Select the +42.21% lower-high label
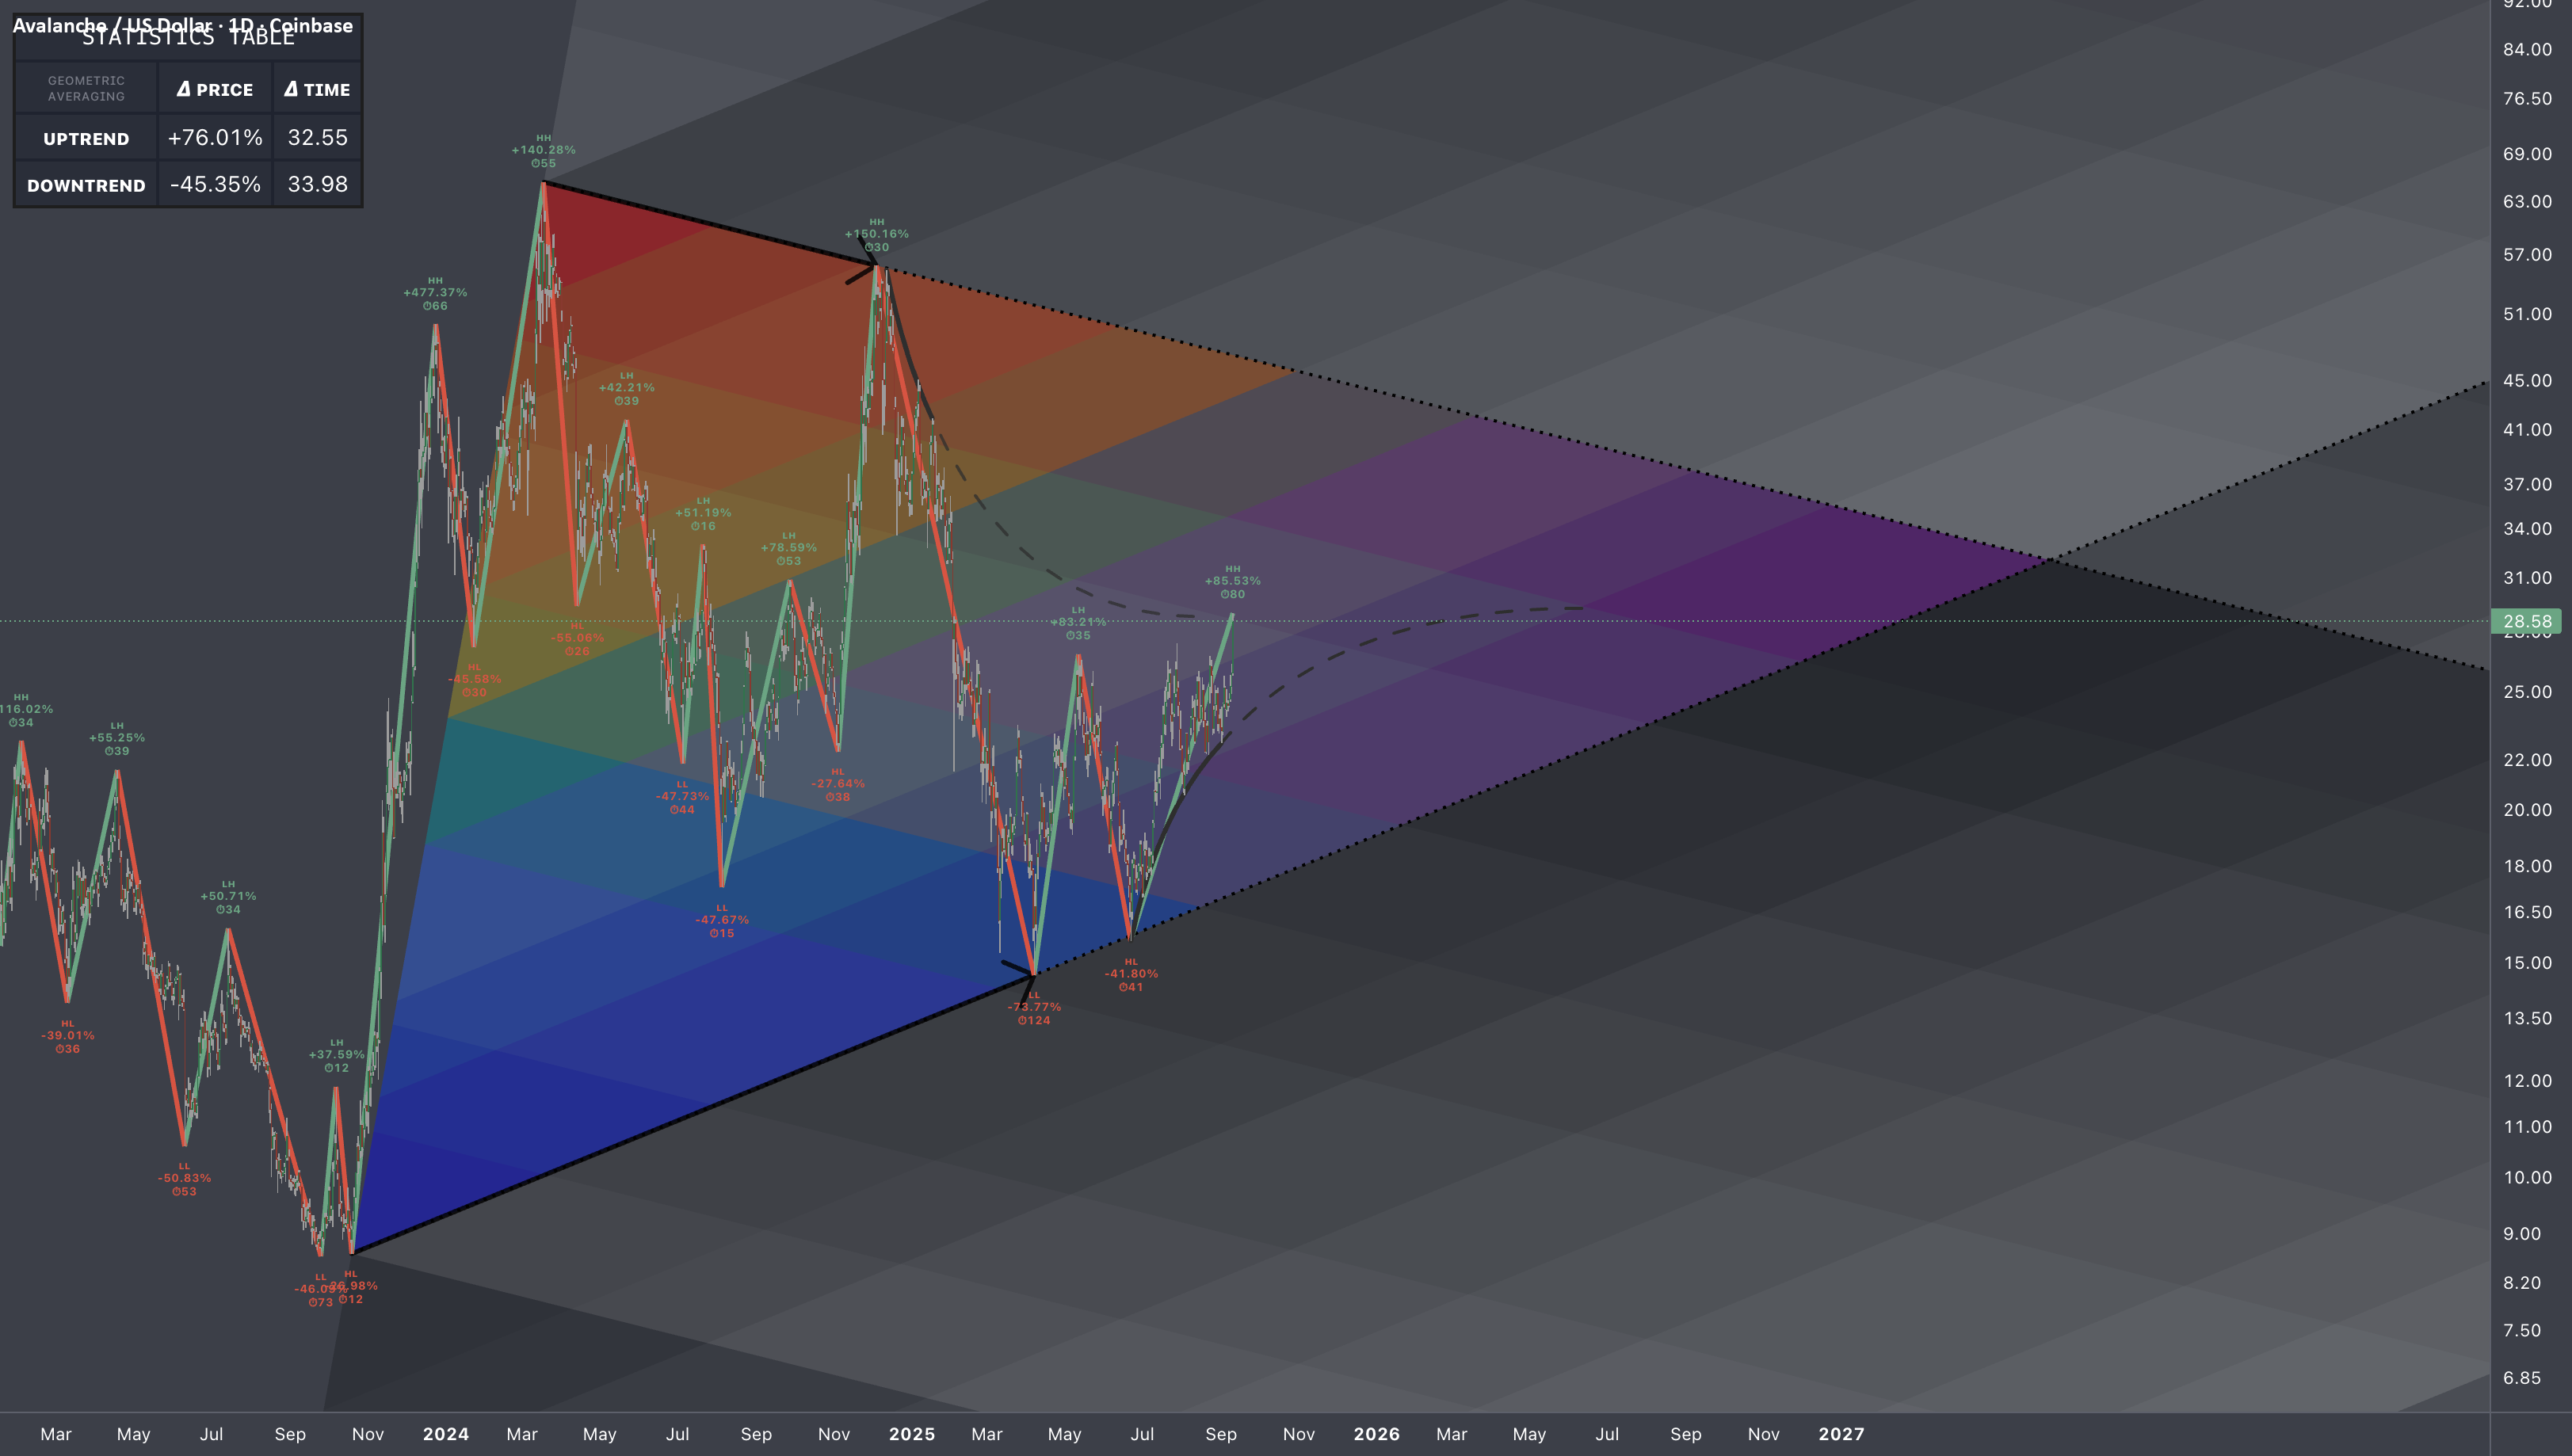 [x=626, y=388]
